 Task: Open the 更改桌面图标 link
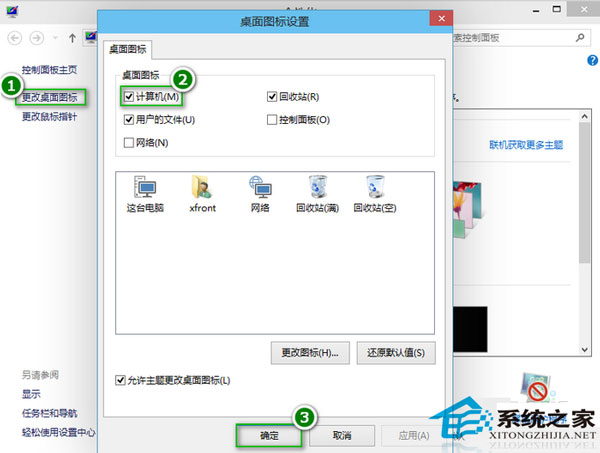point(50,97)
